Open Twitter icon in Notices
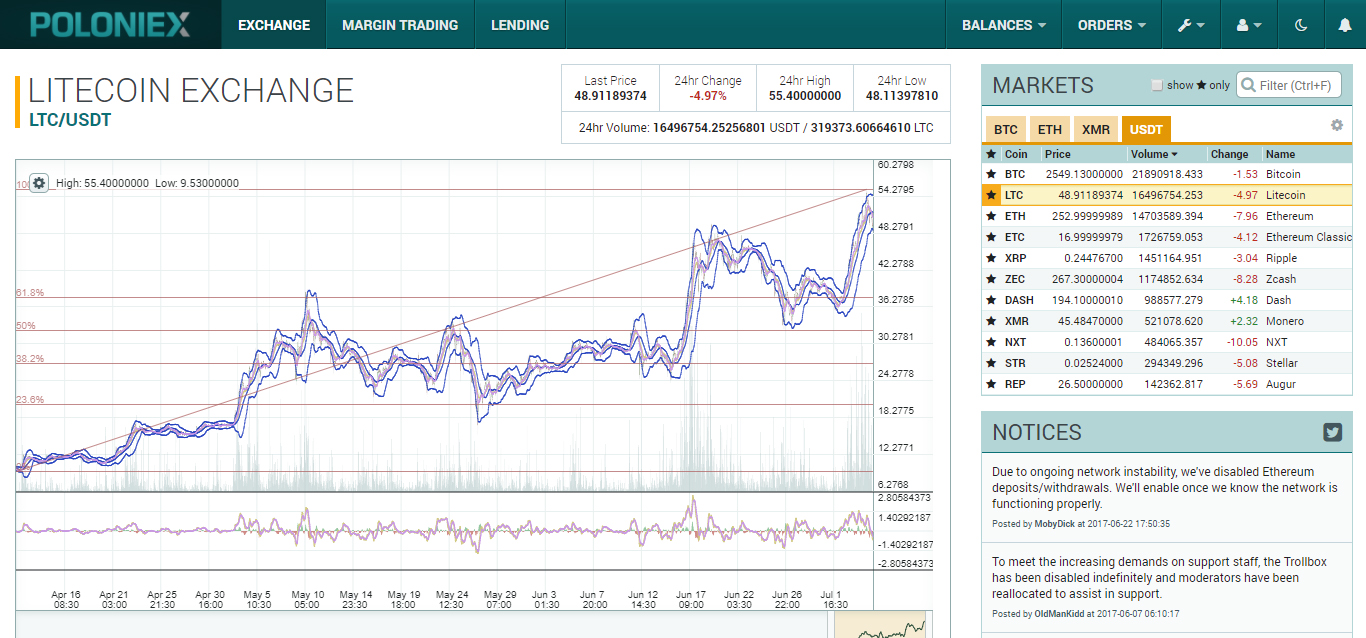 [x=1332, y=432]
